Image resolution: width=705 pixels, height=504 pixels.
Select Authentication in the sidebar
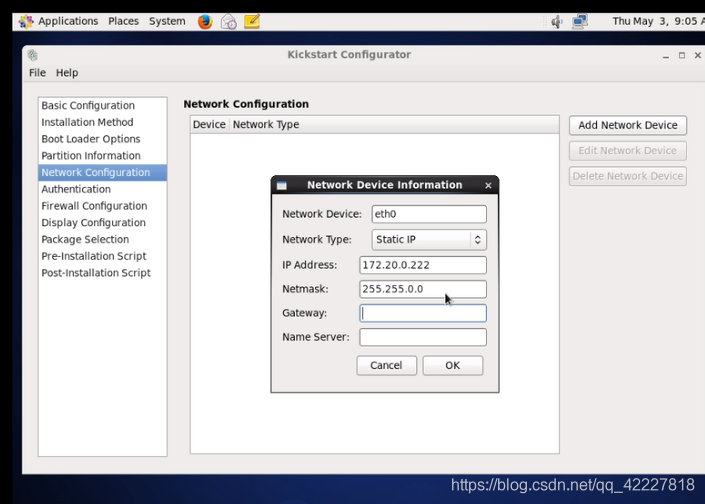[x=103, y=189]
